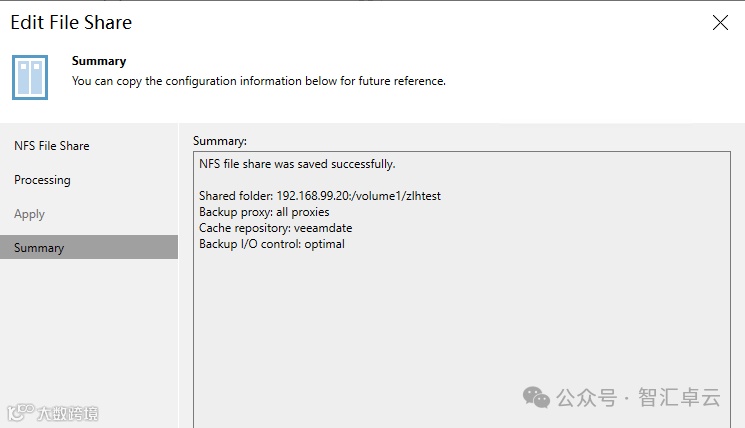Click the 'saved successfully' message line

click(297, 164)
